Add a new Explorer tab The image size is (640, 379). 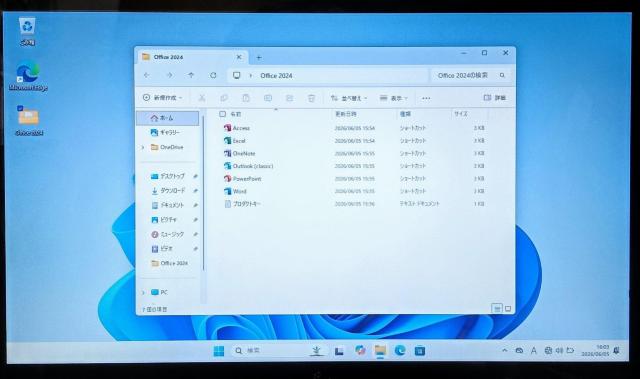[258, 58]
